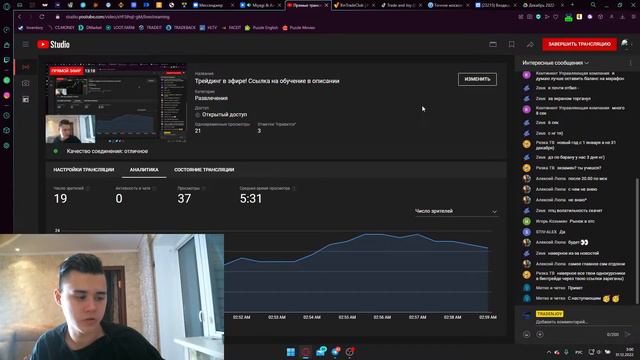
Task: Open the channel account avatar
Action: (x=626, y=44)
